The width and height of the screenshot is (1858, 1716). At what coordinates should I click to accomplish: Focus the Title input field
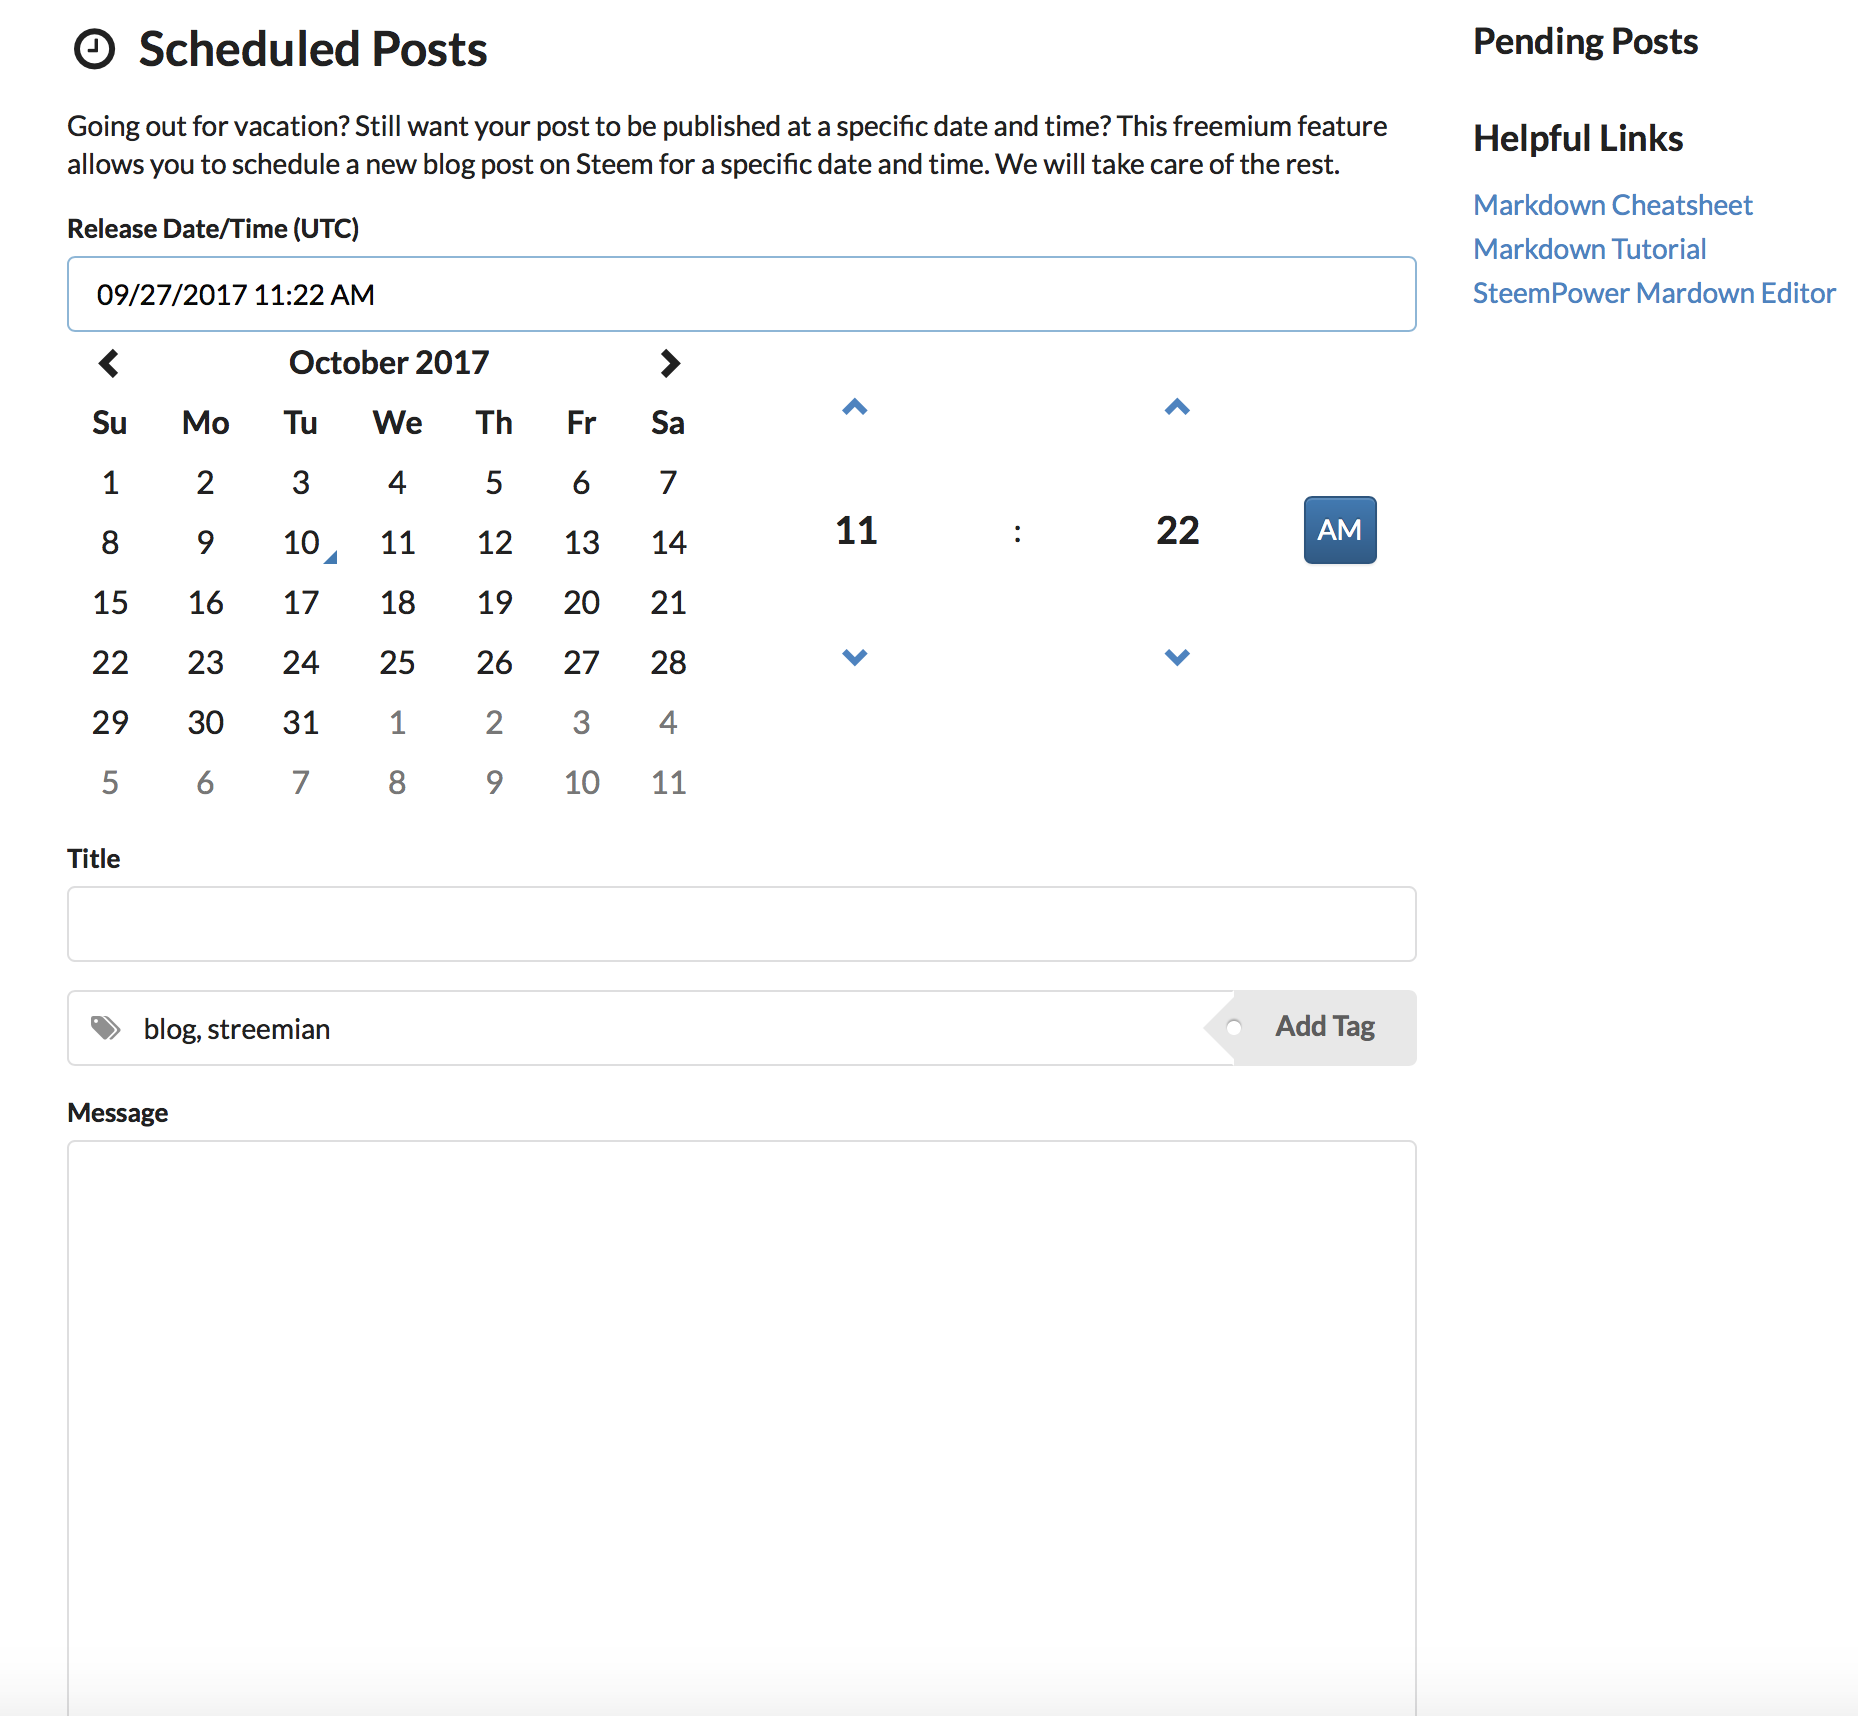[742, 924]
